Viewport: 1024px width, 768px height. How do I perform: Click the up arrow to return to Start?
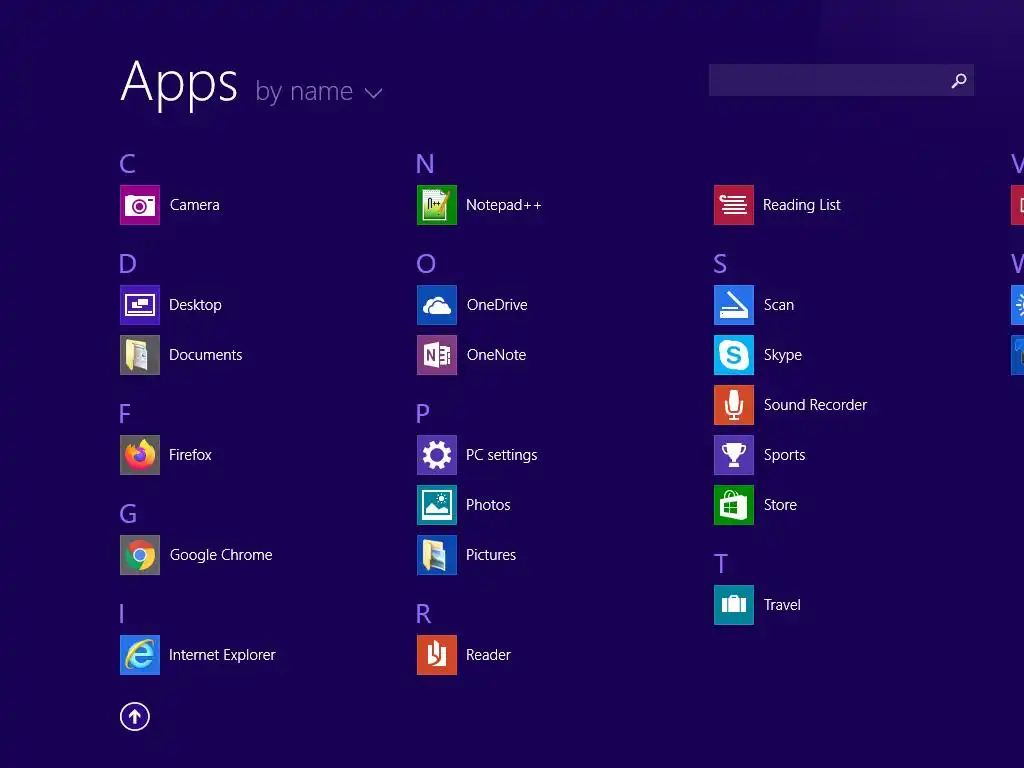click(x=135, y=716)
